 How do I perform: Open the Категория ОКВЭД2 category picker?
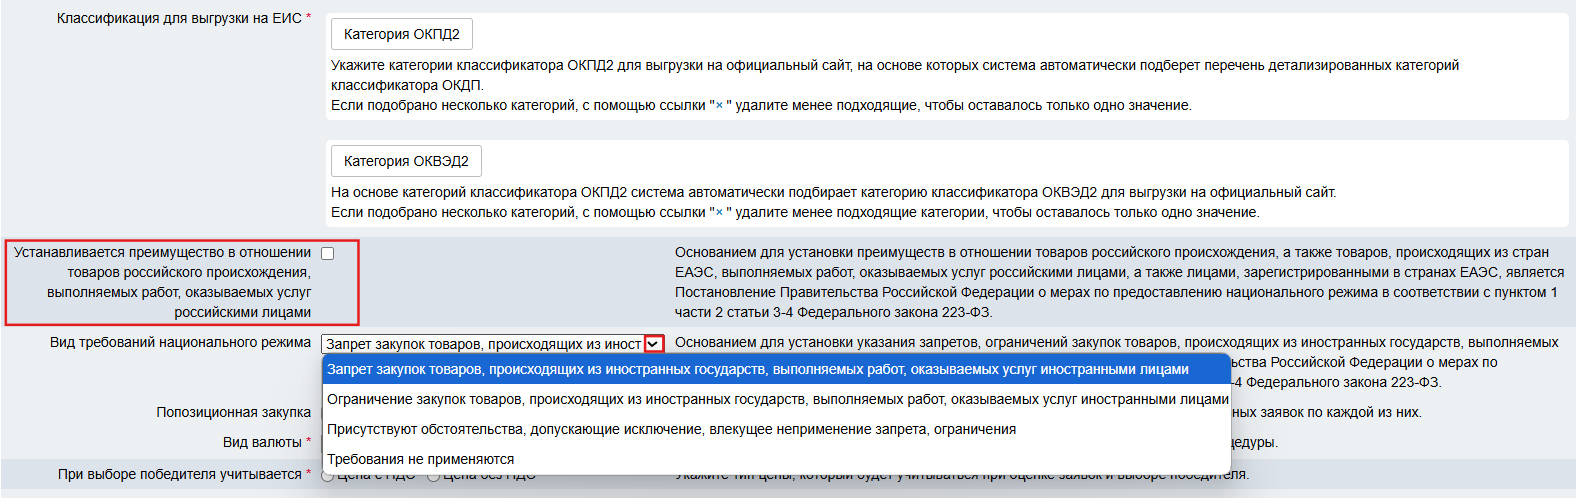click(405, 161)
